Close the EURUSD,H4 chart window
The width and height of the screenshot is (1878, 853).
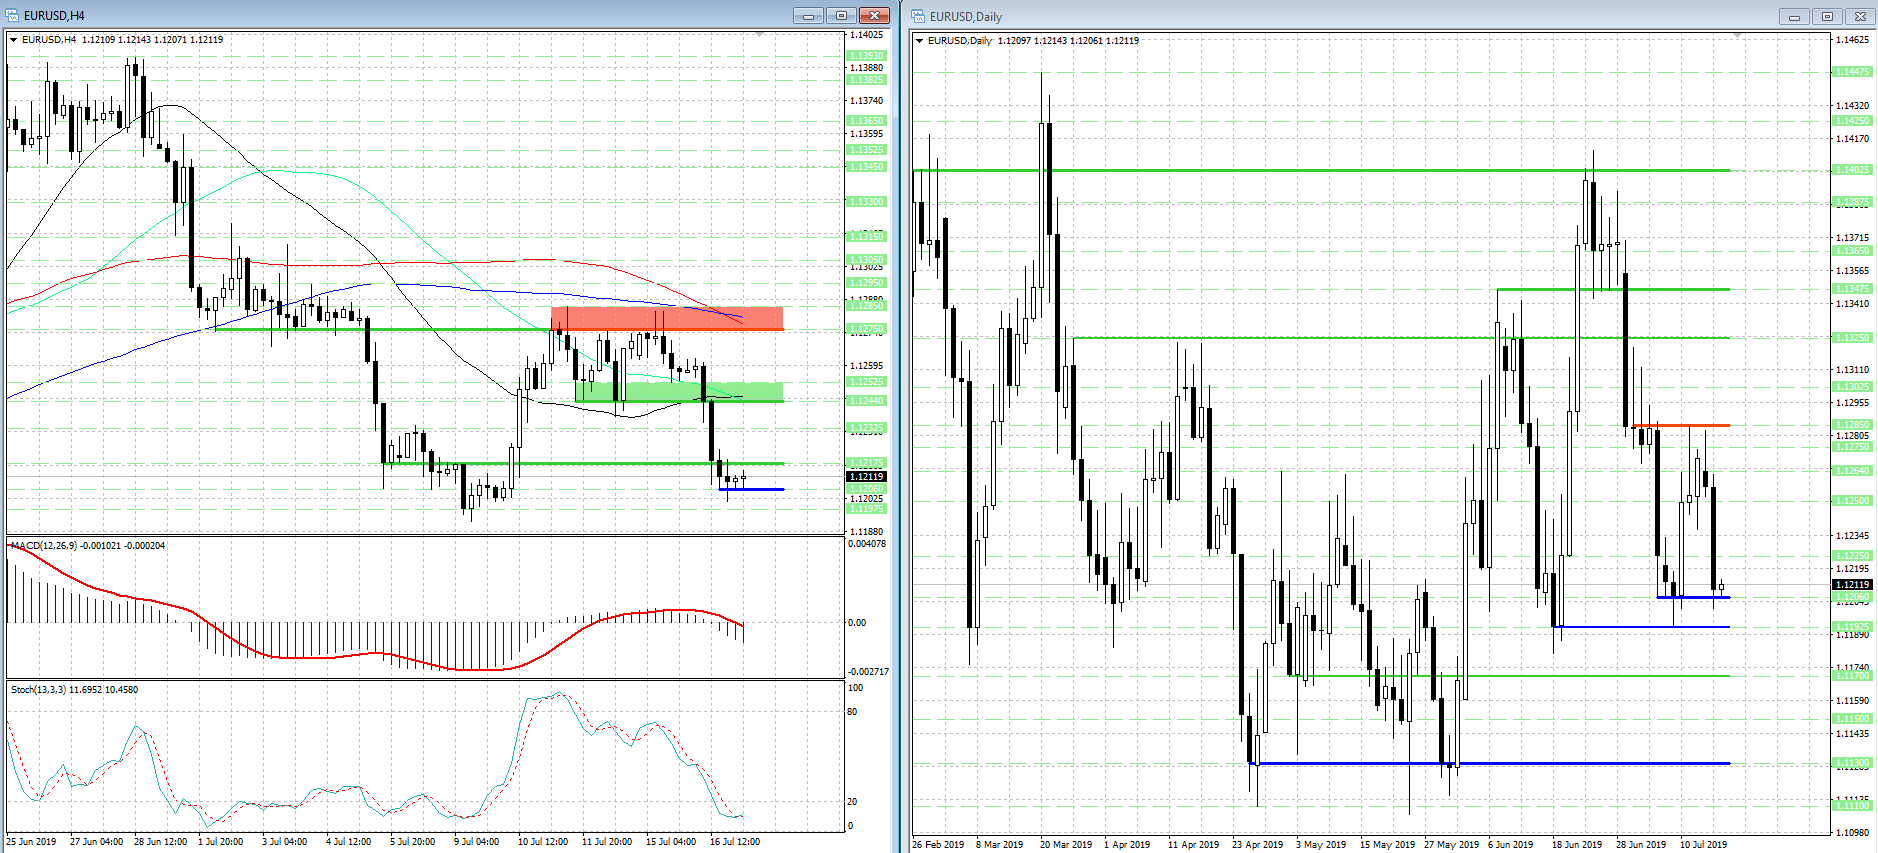pyautogui.click(x=874, y=15)
